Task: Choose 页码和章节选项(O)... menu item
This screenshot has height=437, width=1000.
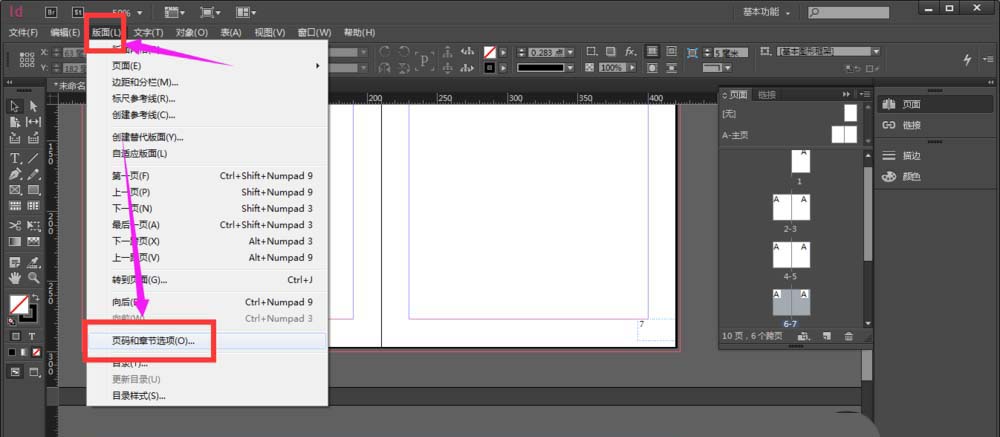Action: [207, 341]
